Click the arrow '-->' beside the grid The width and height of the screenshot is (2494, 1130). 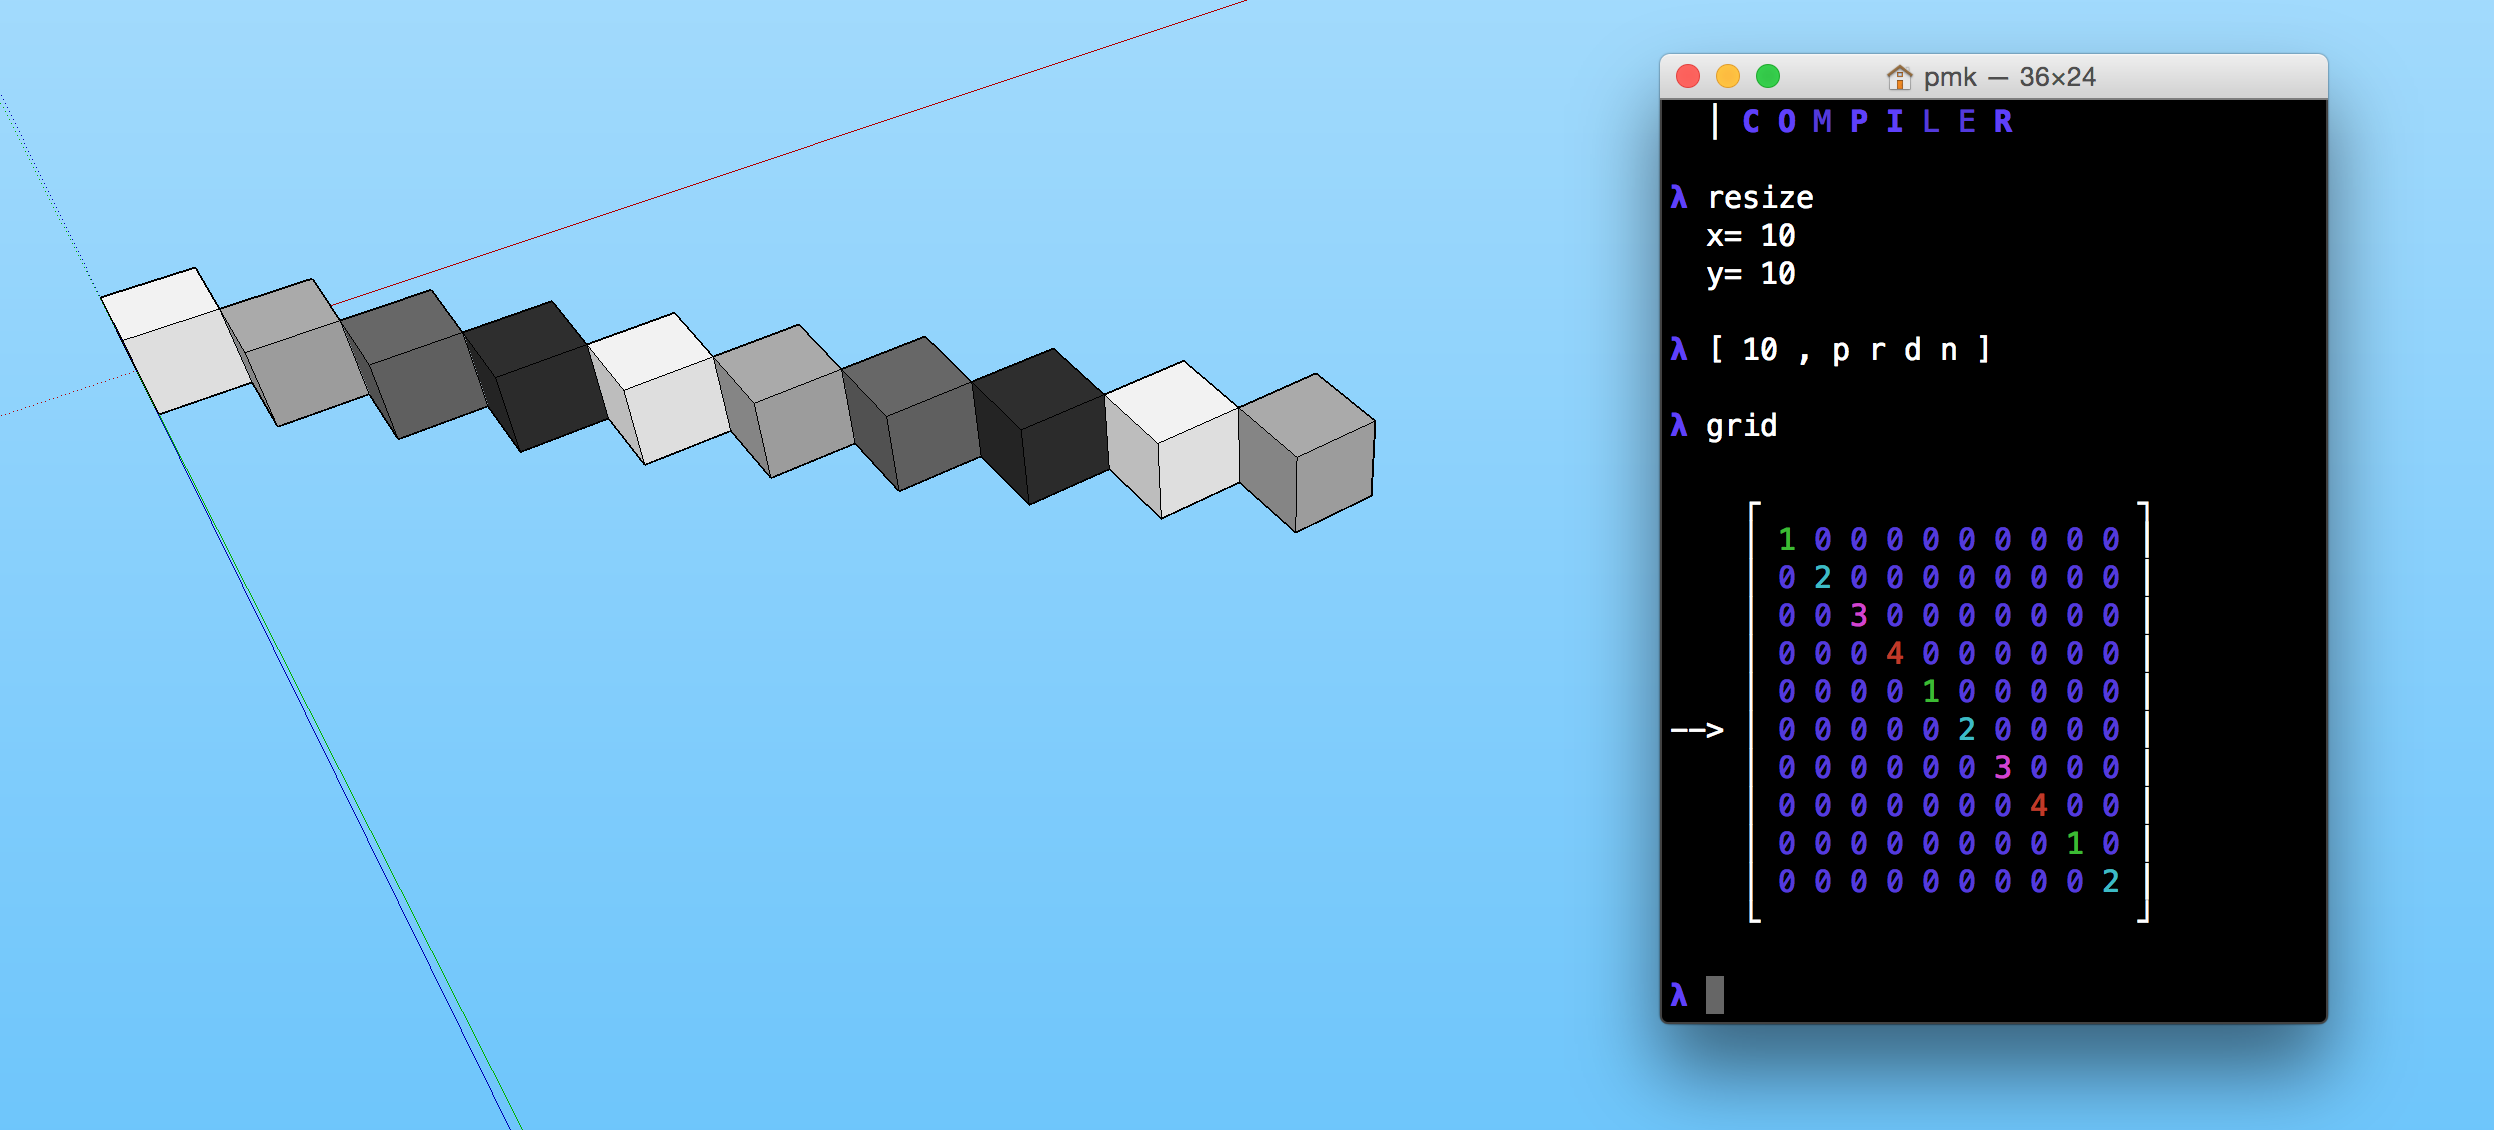pyautogui.click(x=1697, y=730)
